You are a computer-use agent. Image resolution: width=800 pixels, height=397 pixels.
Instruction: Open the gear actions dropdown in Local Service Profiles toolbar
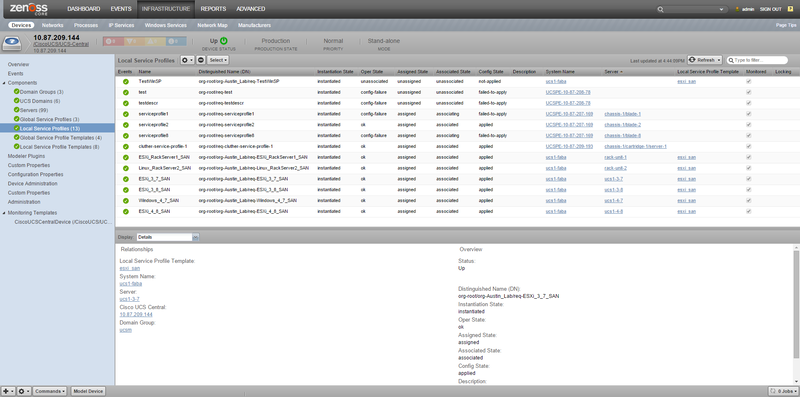[187, 60]
